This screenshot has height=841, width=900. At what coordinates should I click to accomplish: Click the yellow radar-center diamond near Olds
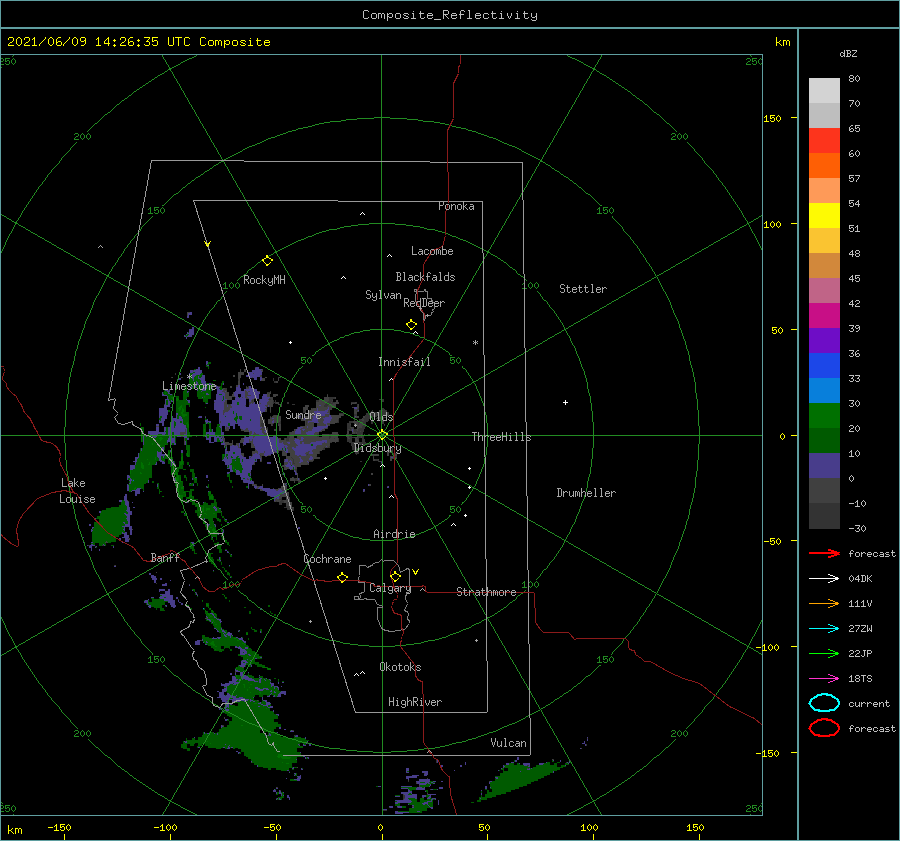(x=382, y=435)
